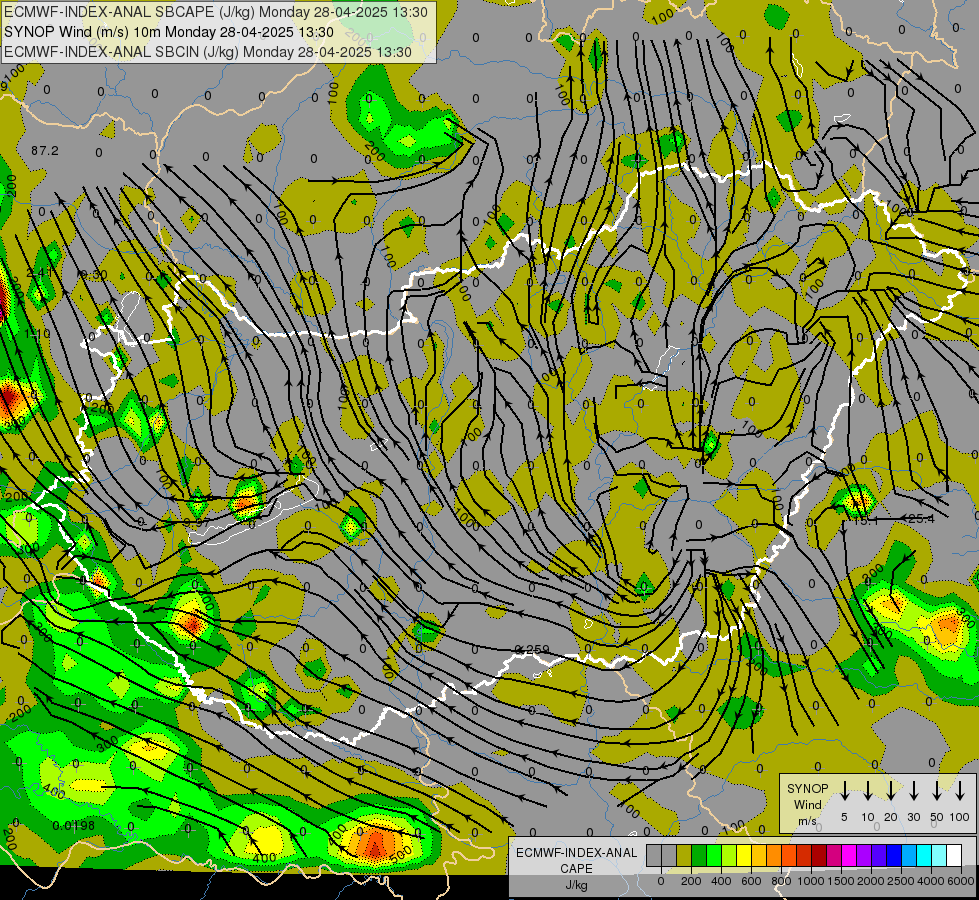Pick the pure yellow CAPE legend swatch
This screenshot has width=979, height=900.
pyautogui.click(x=744, y=855)
